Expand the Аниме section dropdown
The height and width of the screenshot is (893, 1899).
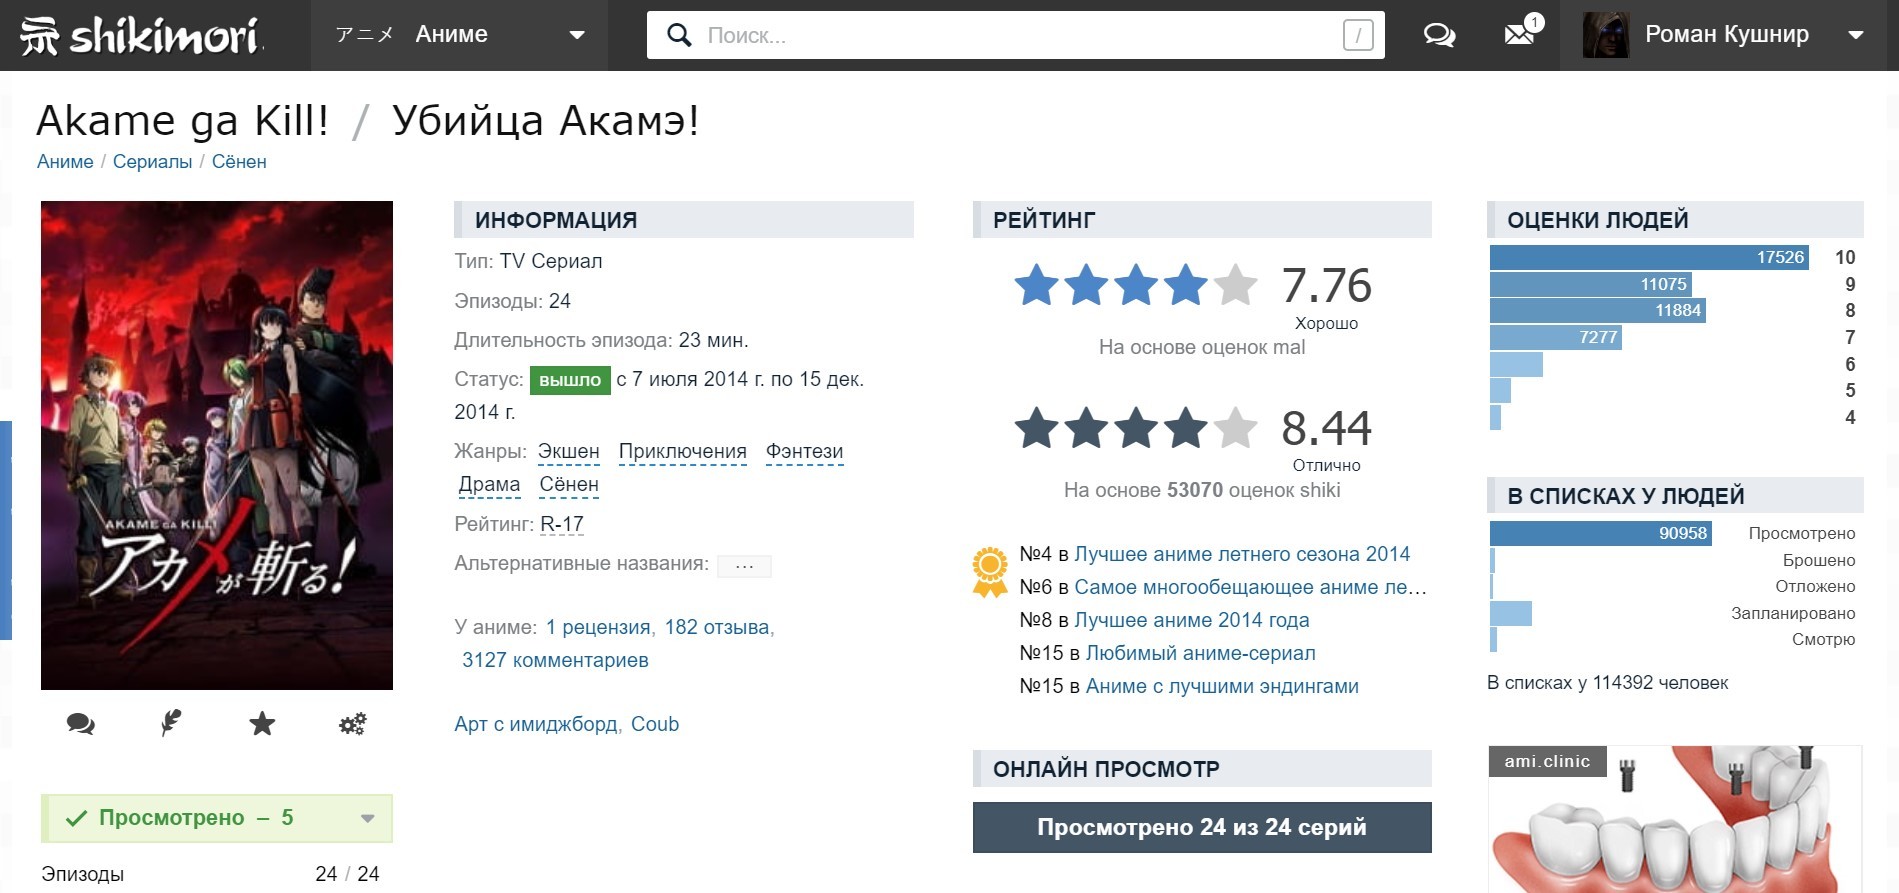point(576,35)
